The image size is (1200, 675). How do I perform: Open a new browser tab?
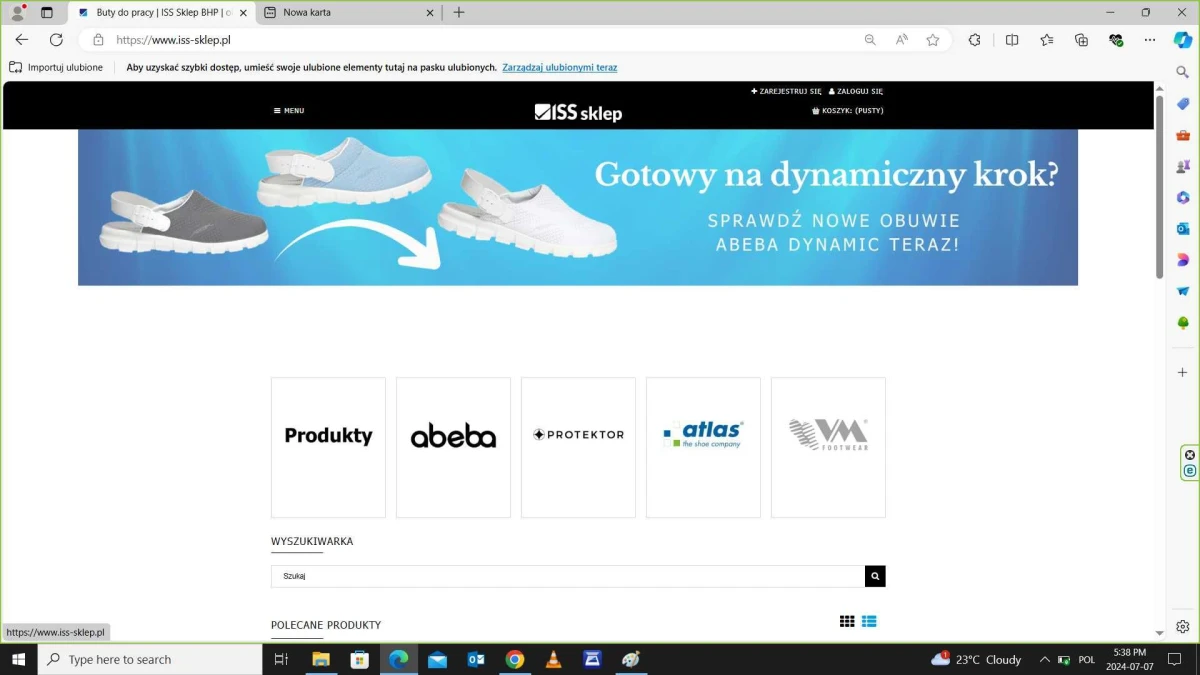[x=459, y=13]
